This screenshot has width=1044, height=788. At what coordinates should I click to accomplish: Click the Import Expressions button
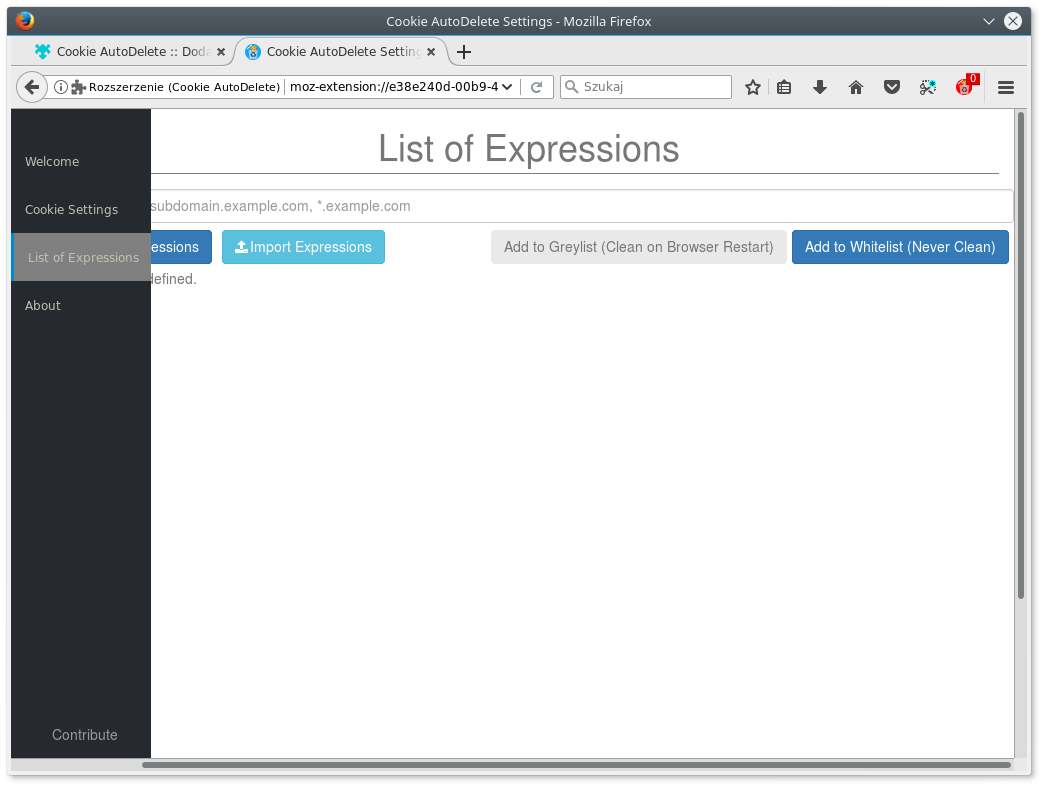coord(303,247)
